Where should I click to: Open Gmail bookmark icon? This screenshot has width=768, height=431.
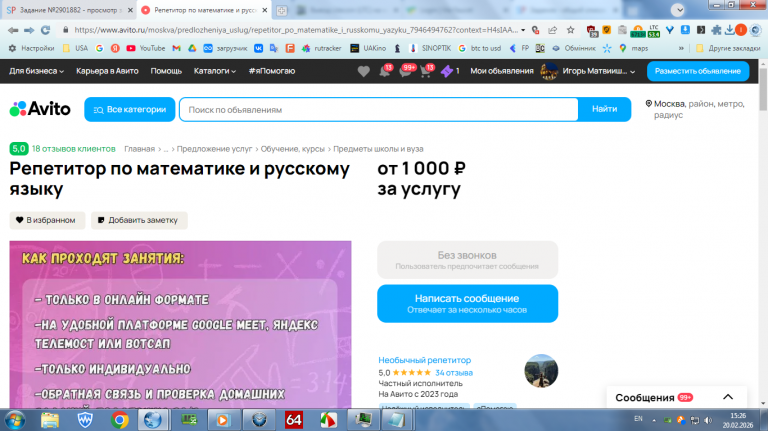(x=176, y=48)
